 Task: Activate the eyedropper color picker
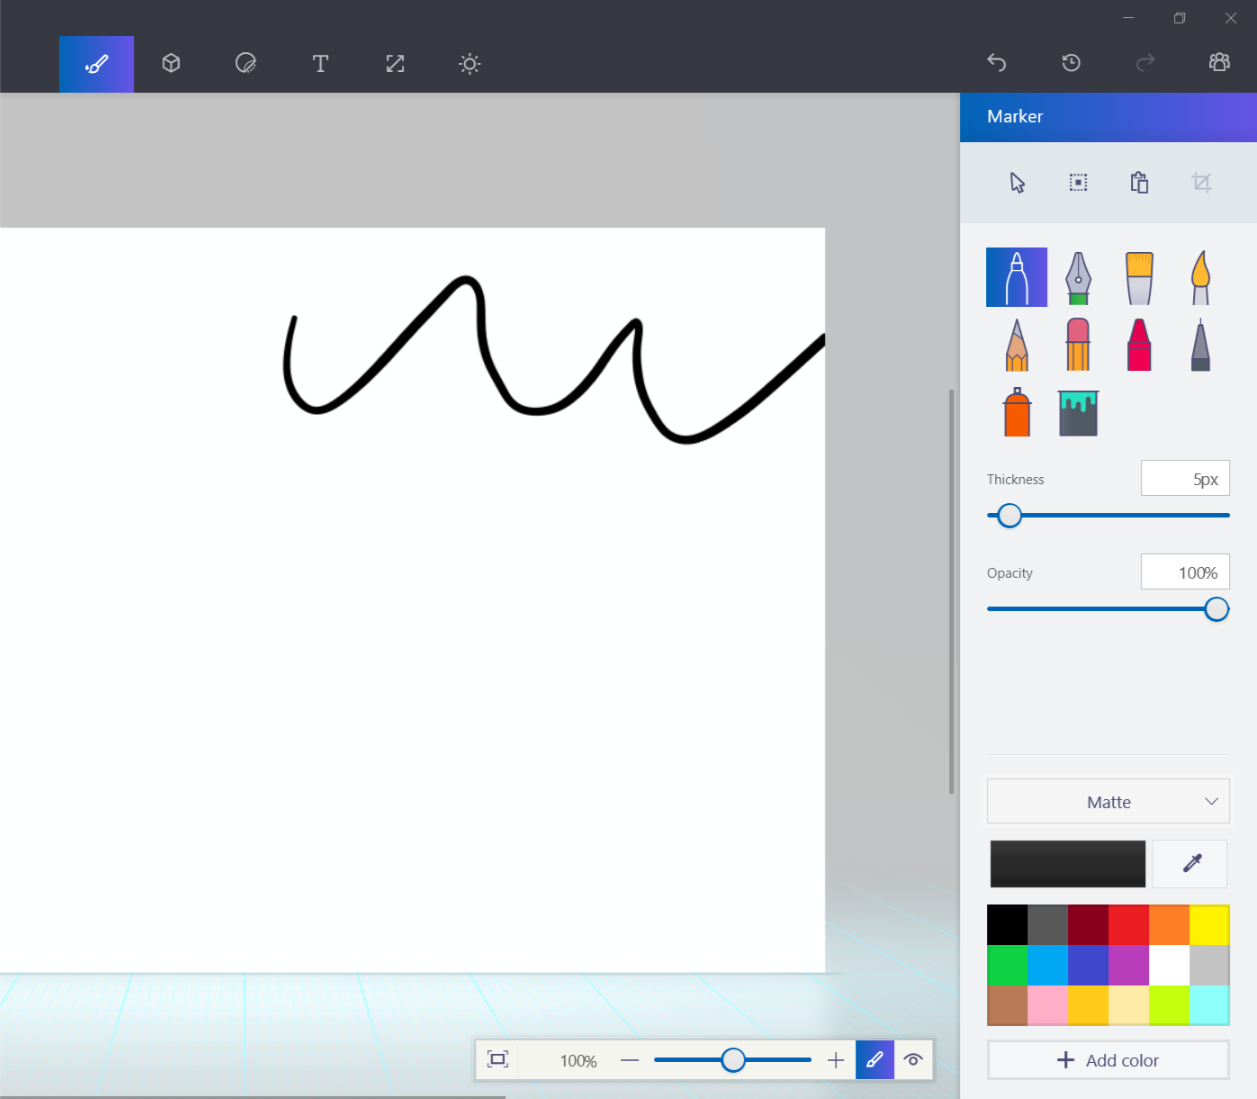[x=1190, y=863]
